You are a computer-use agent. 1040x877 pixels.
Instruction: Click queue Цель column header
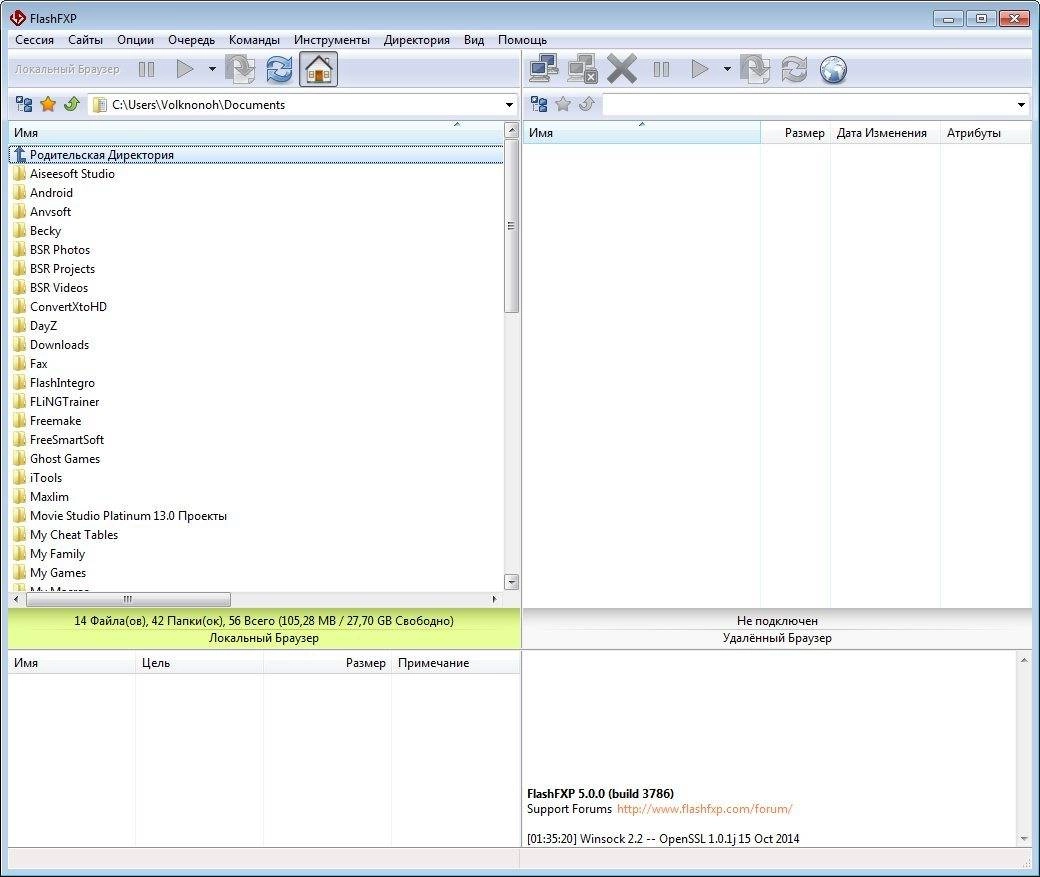pyautogui.click(x=199, y=663)
